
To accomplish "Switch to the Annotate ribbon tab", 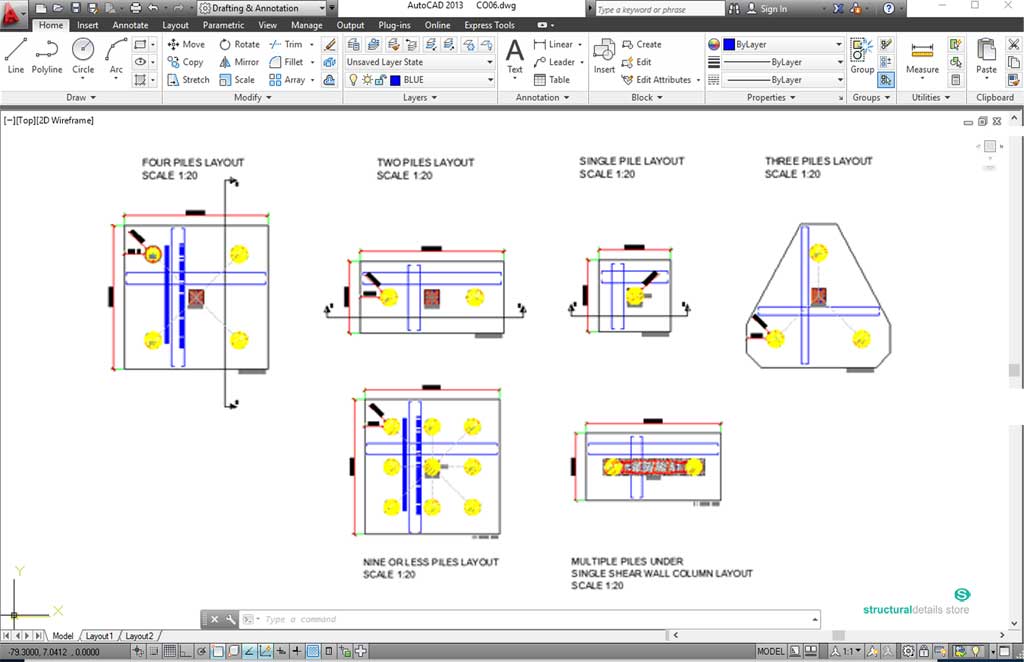I will pos(130,25).
